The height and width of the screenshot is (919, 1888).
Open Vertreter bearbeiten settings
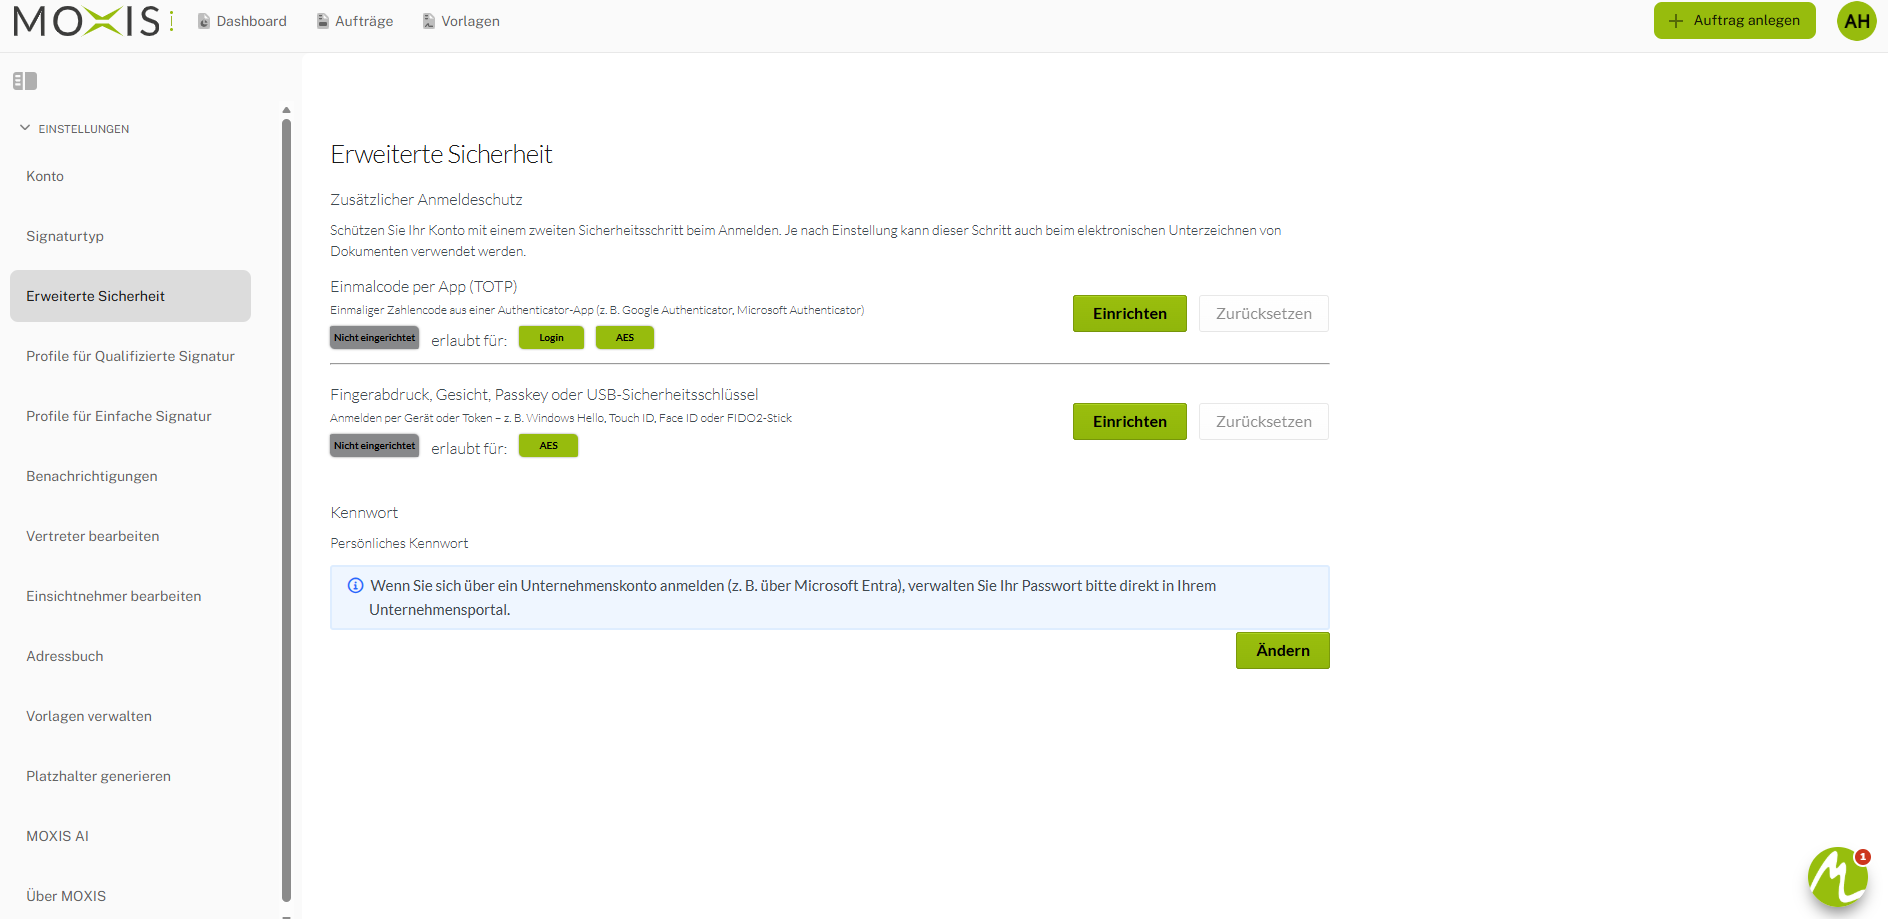pyautogui.click(x=130, y=536)
